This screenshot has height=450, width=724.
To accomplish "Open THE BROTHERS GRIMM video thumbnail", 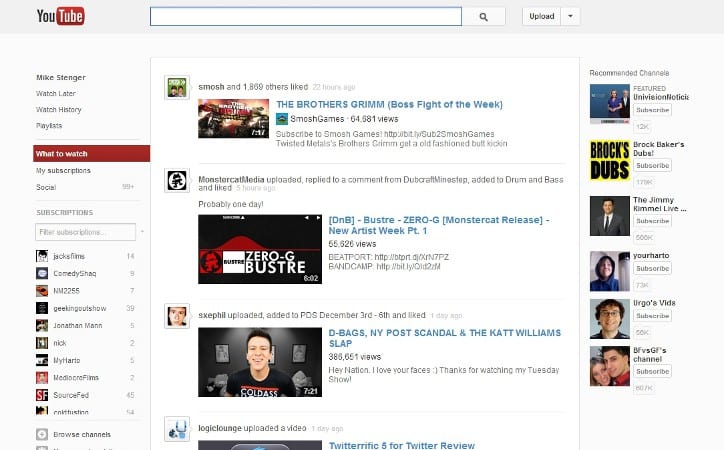I will pyautogui.click(x=234, y=119).
